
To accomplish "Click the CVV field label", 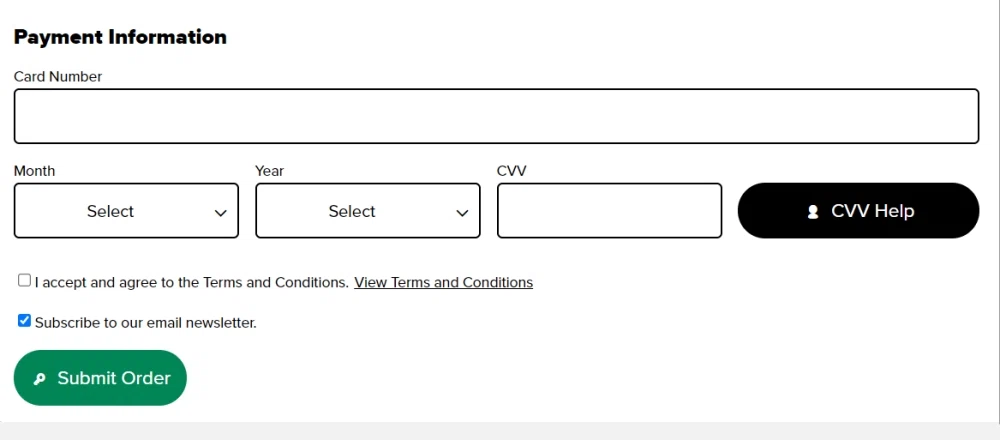I will 511,171.
